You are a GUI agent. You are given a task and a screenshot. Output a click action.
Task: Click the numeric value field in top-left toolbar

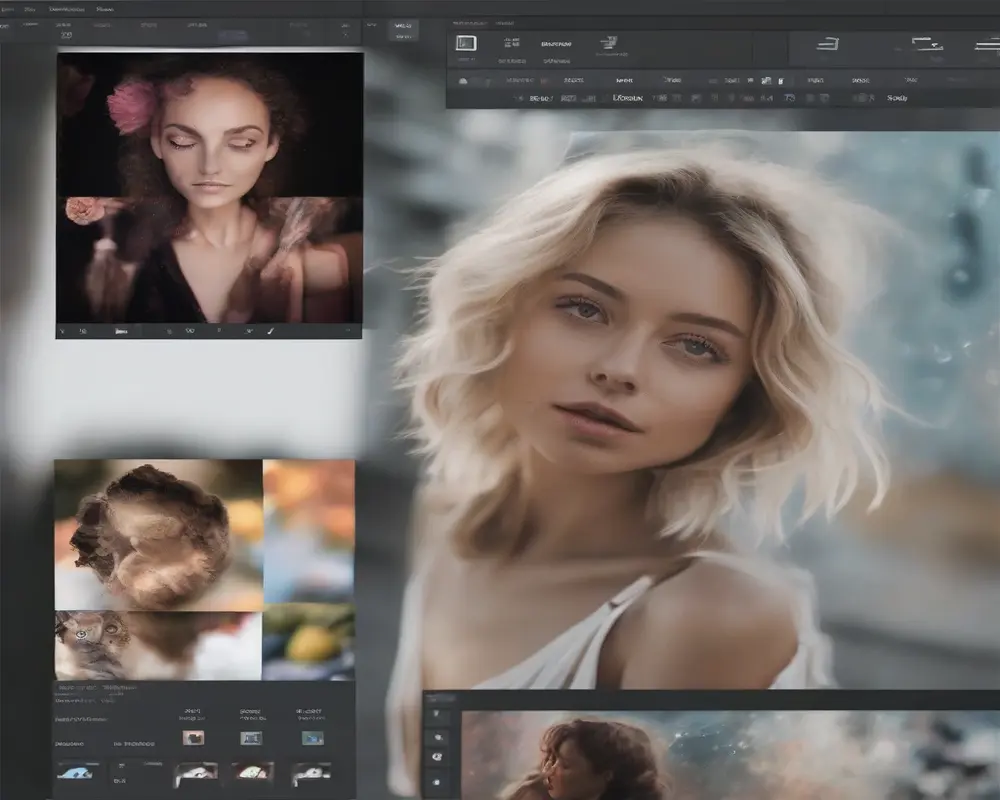(x=66, y=35)
